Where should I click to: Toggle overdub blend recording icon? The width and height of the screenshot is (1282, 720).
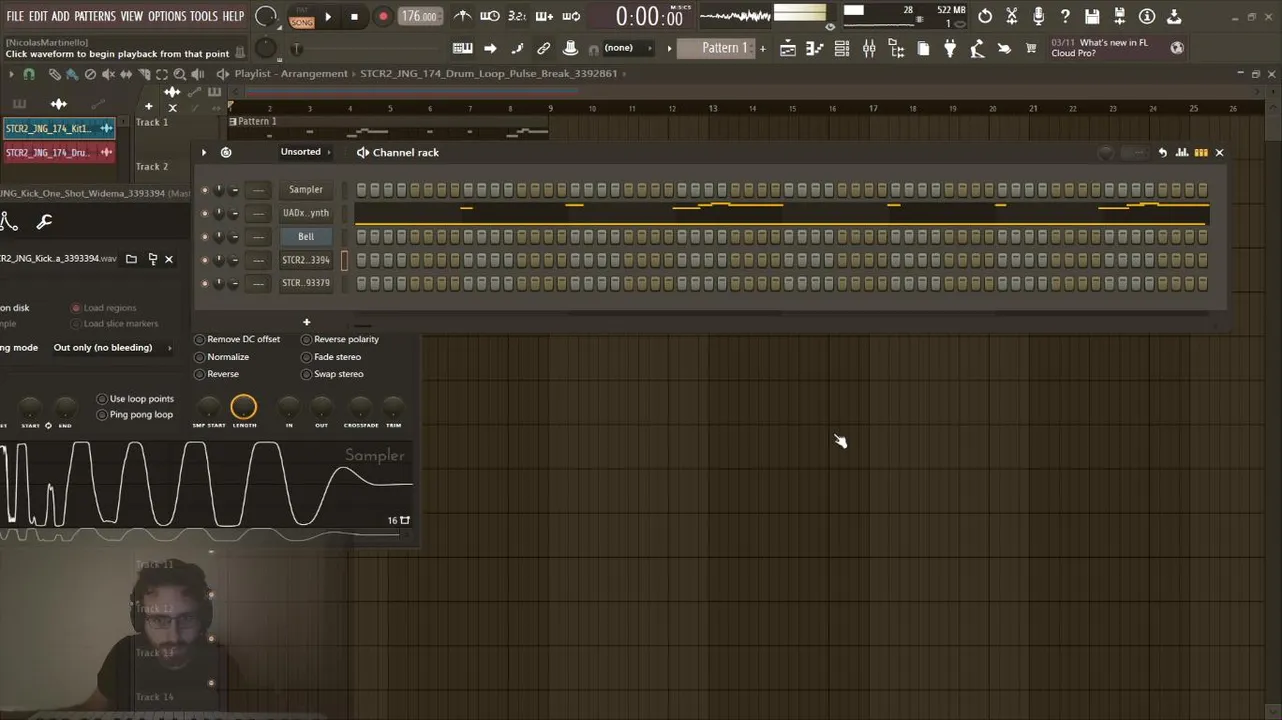[x=544, y=17]
